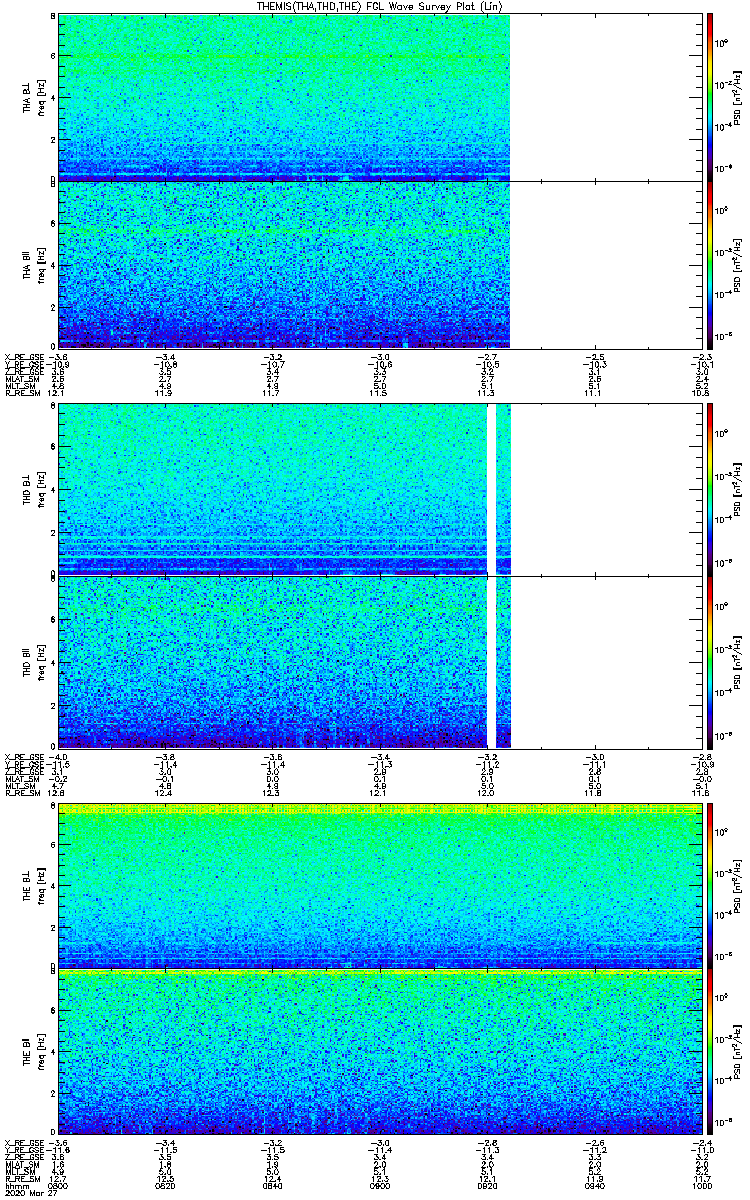Click the 0900 time tick label
The image size is (750, 1200).
click(380, 1186)
